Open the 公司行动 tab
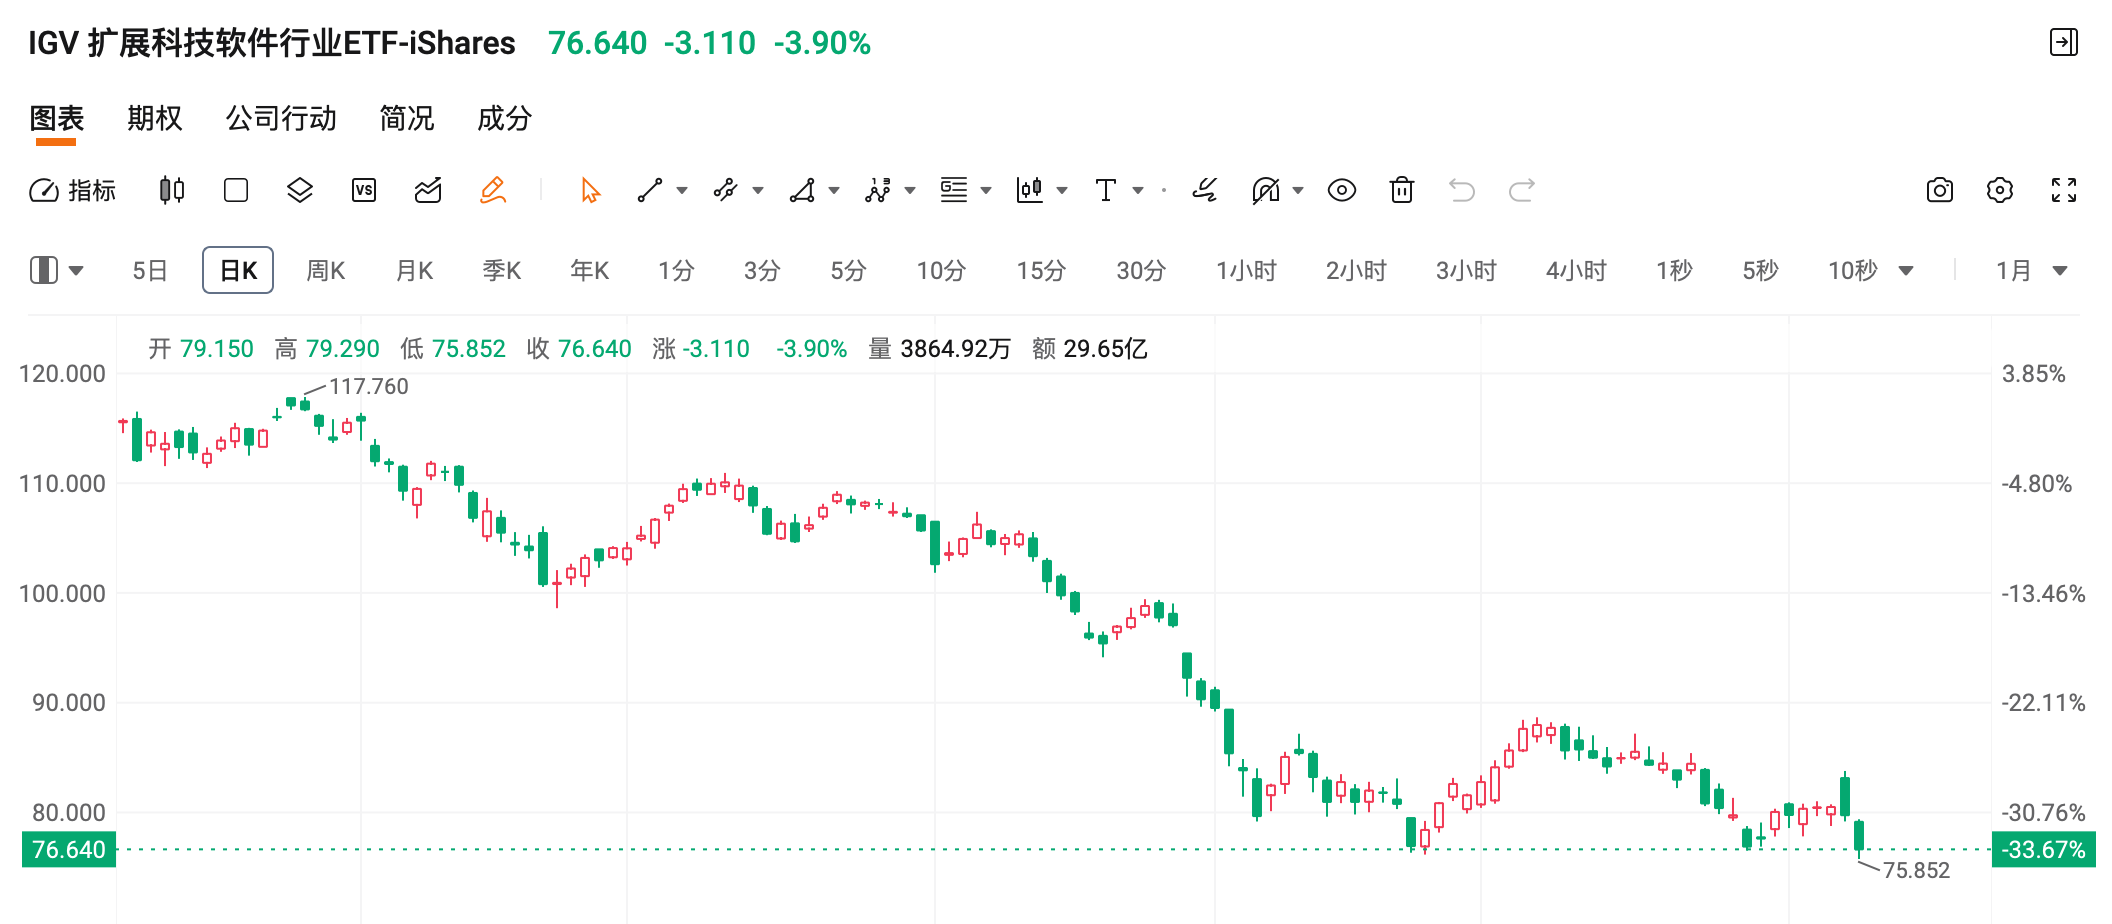Viewport: 2112px width, 924px height. 281,118
